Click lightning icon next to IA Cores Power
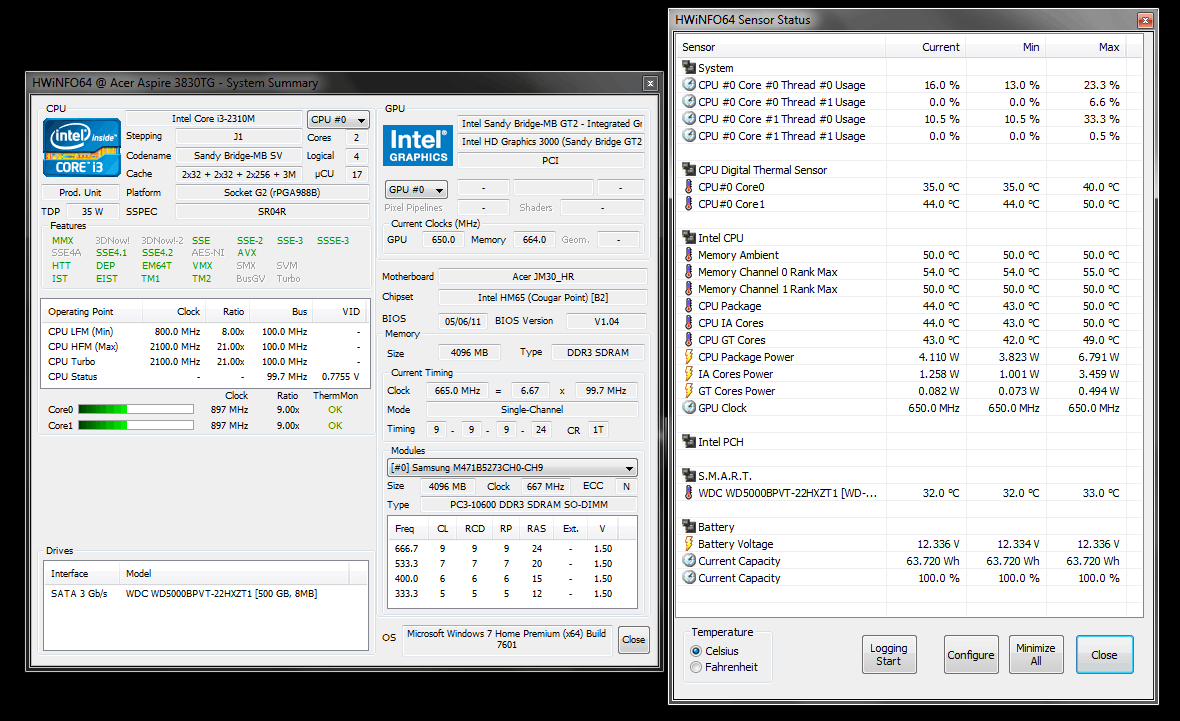 pos(689,374)
